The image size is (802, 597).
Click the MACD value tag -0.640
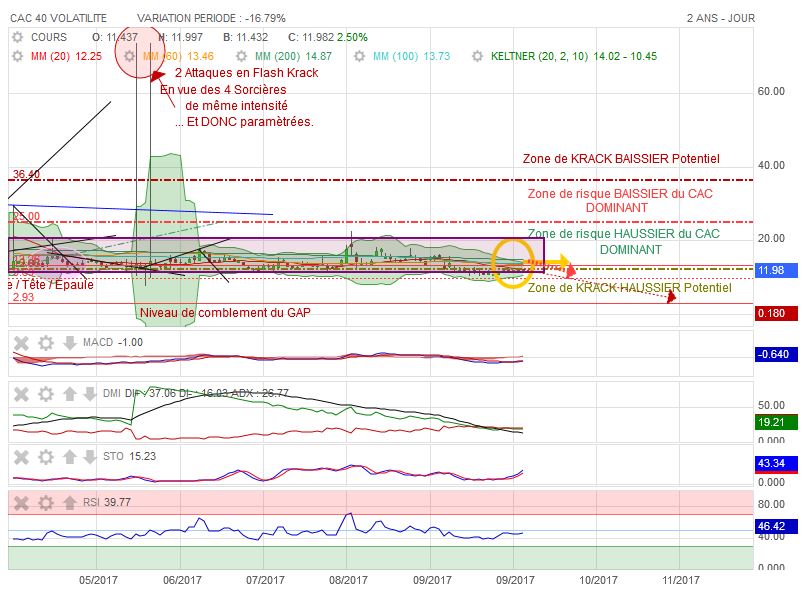pyautogui.click(x=776, y=354)
